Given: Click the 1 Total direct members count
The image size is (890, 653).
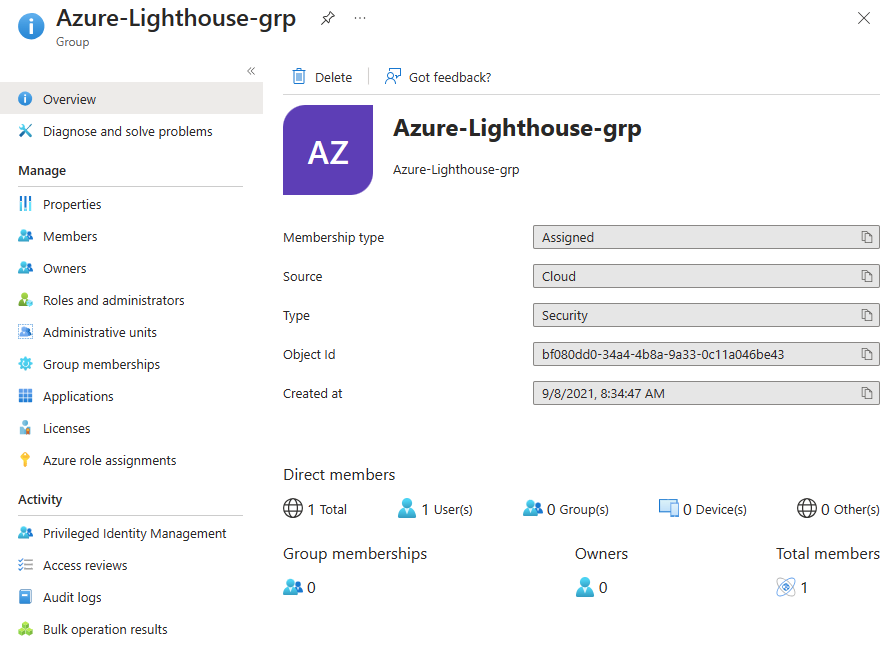Looking at the screenshot, I should tap(315, 509).
